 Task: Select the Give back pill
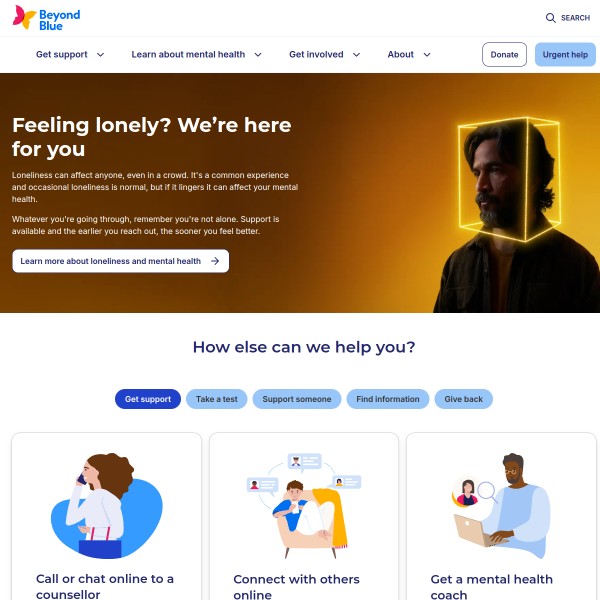pos(463,399)
